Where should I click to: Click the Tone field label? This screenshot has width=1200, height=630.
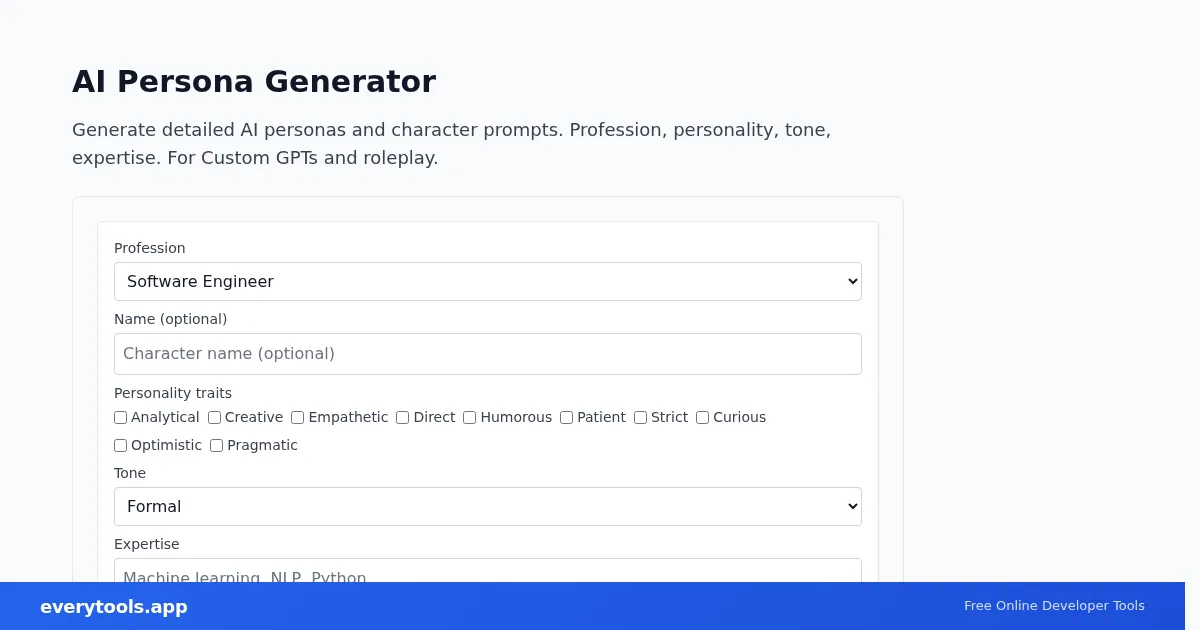(130, 473)
